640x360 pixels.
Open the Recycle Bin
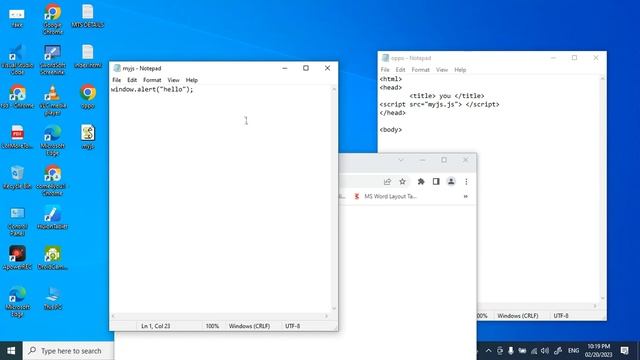17,177
